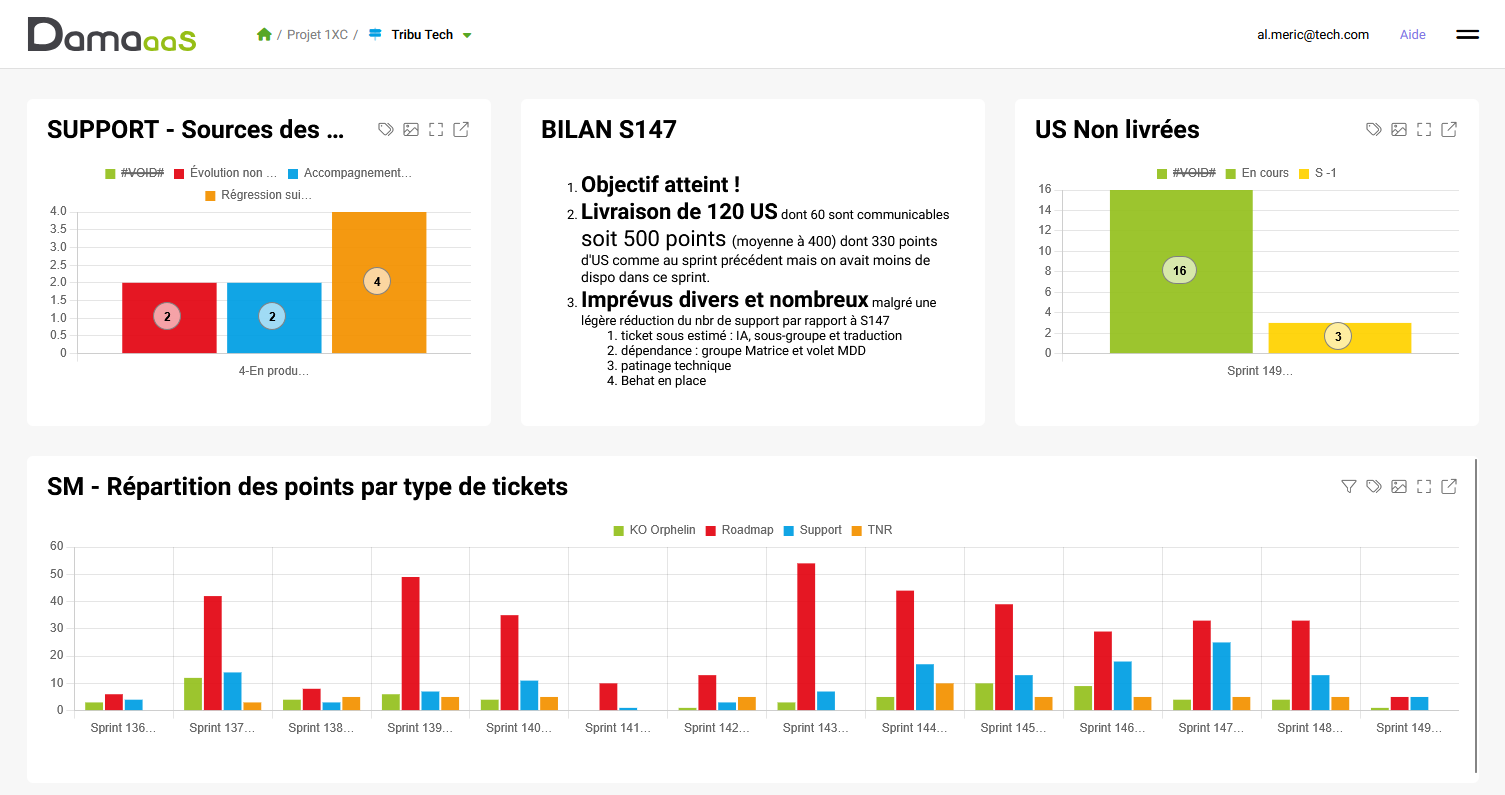Export SUPPORT chart as image
Viewport: 1505px width, 795px height.
tap(411, 129)
